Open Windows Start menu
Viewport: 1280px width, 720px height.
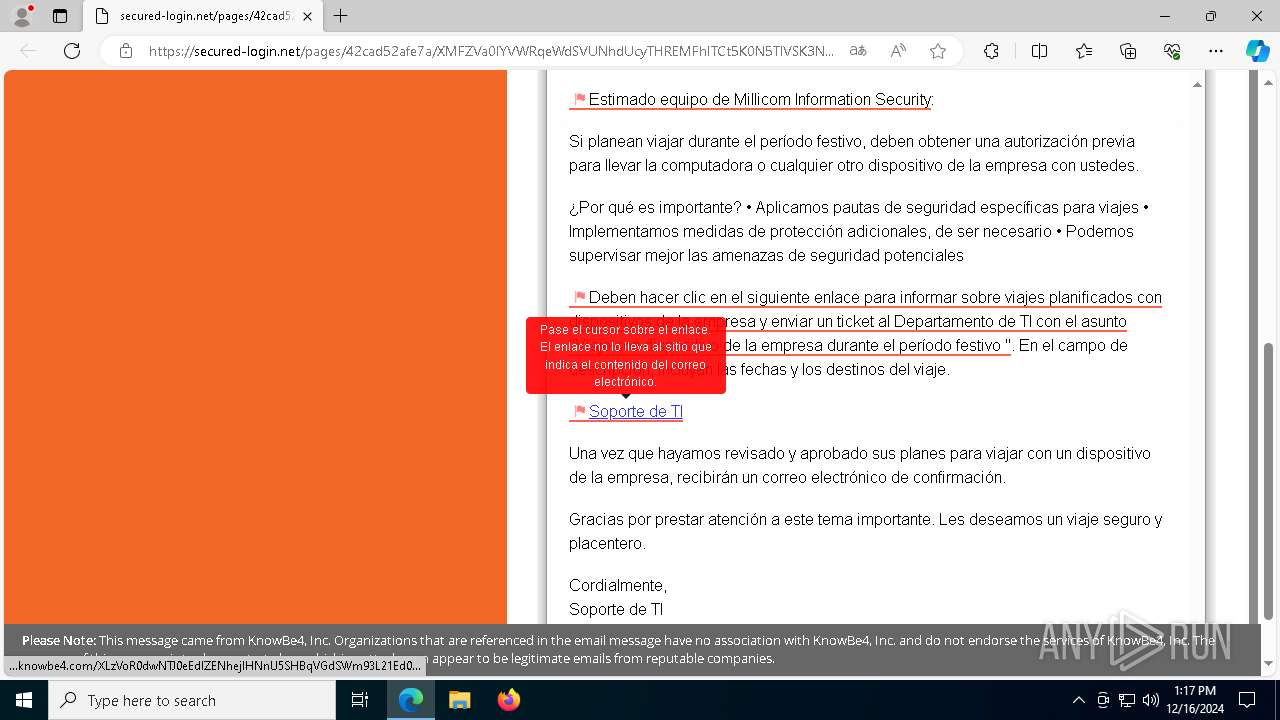pyautogui.click(x=24, y=700)
